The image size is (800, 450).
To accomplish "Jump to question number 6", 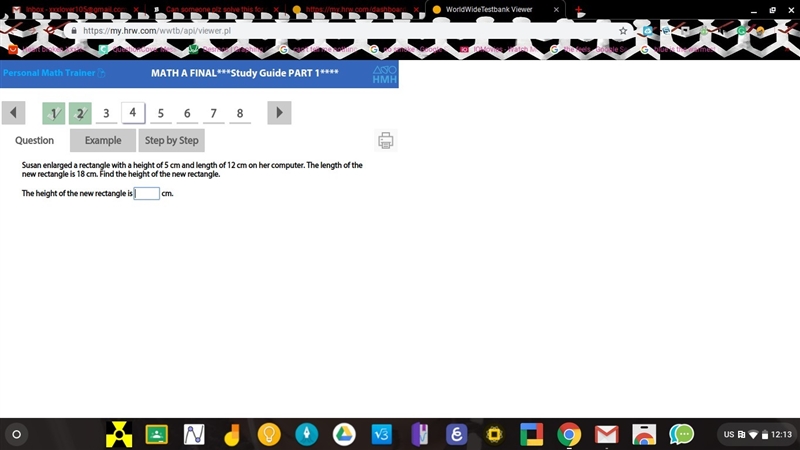I will tap(187, 113).
